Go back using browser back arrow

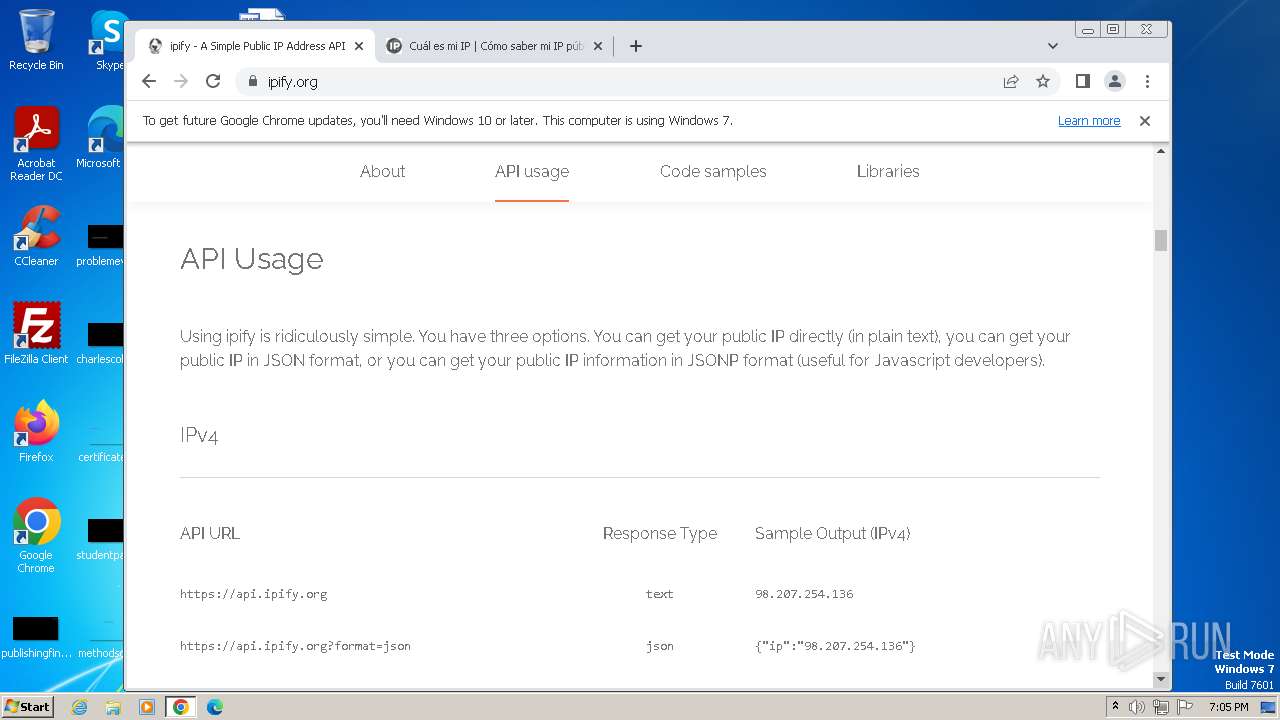149,82
